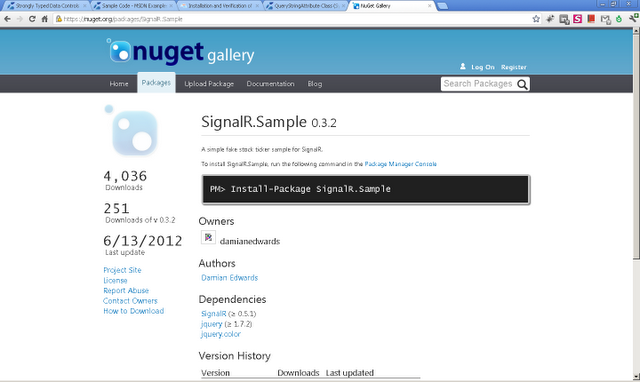Click the scrollbar down arrow
This screenshot has width=640, height=382.
[636, 377]
